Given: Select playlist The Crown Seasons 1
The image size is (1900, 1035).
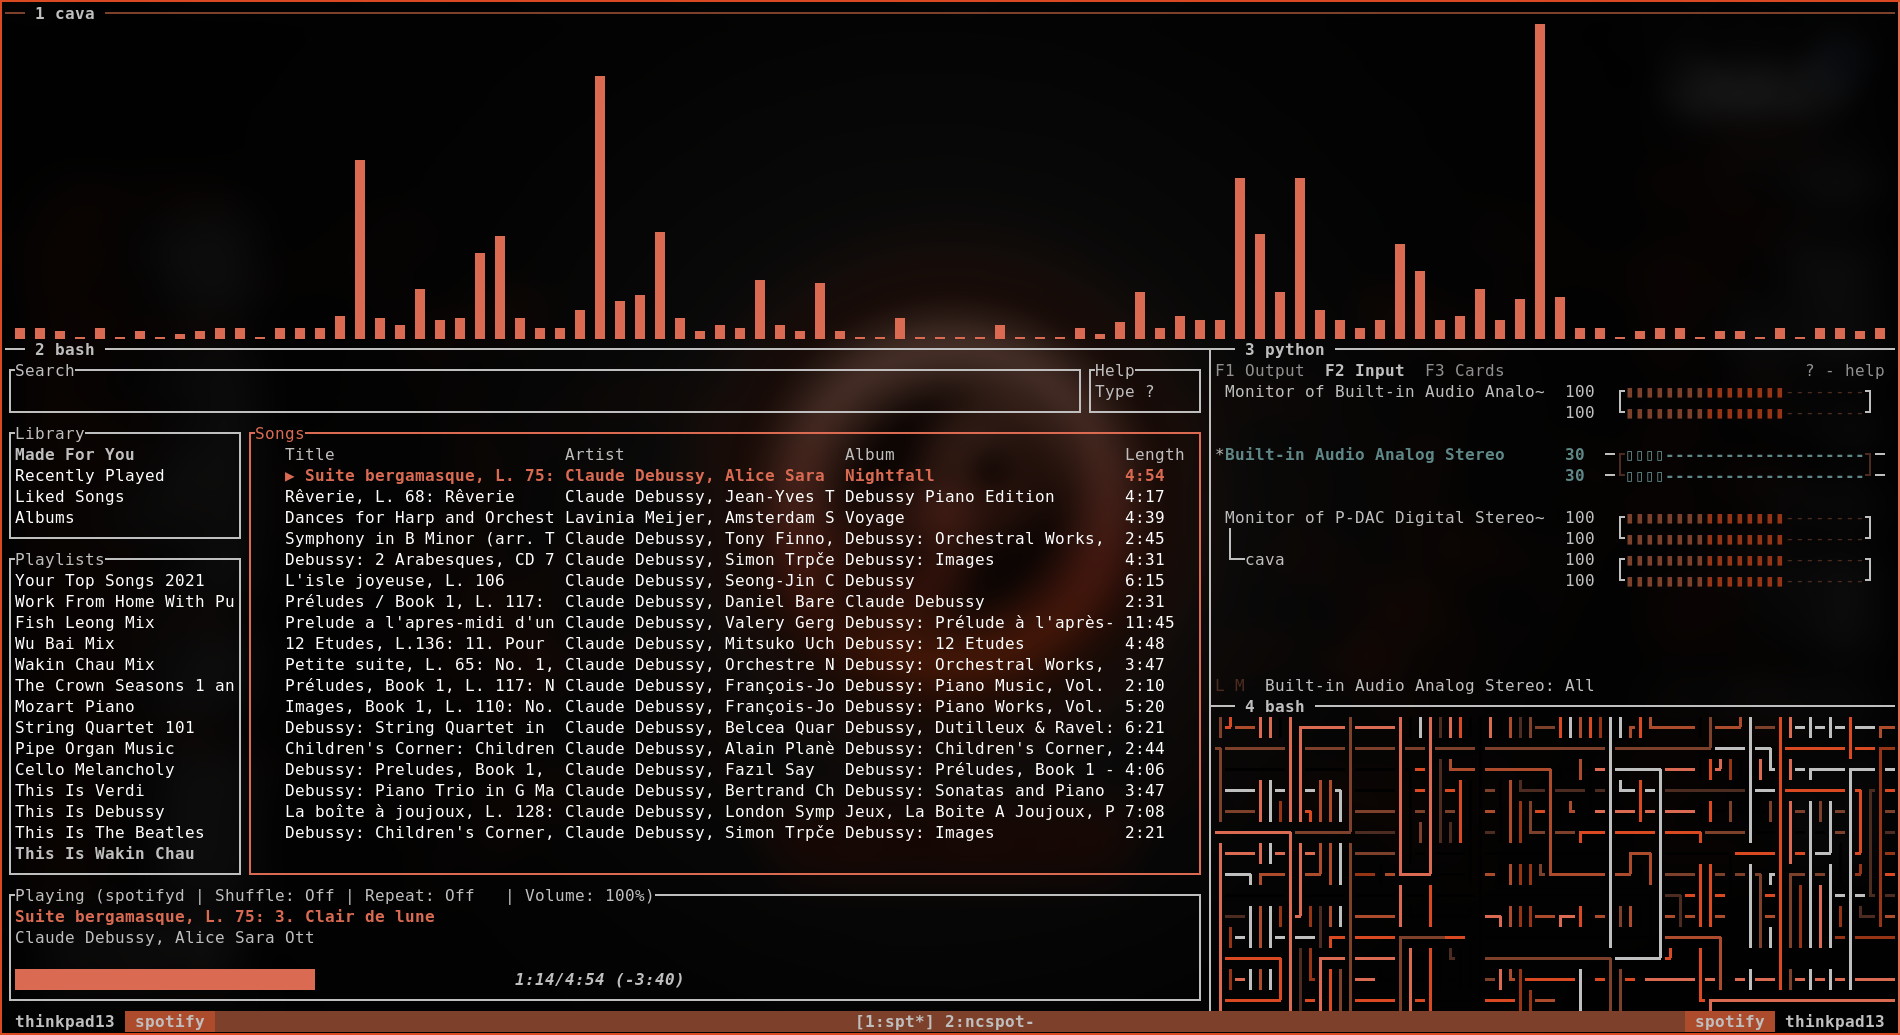Looking at the screenshot, I should click(x=125, y=686).
